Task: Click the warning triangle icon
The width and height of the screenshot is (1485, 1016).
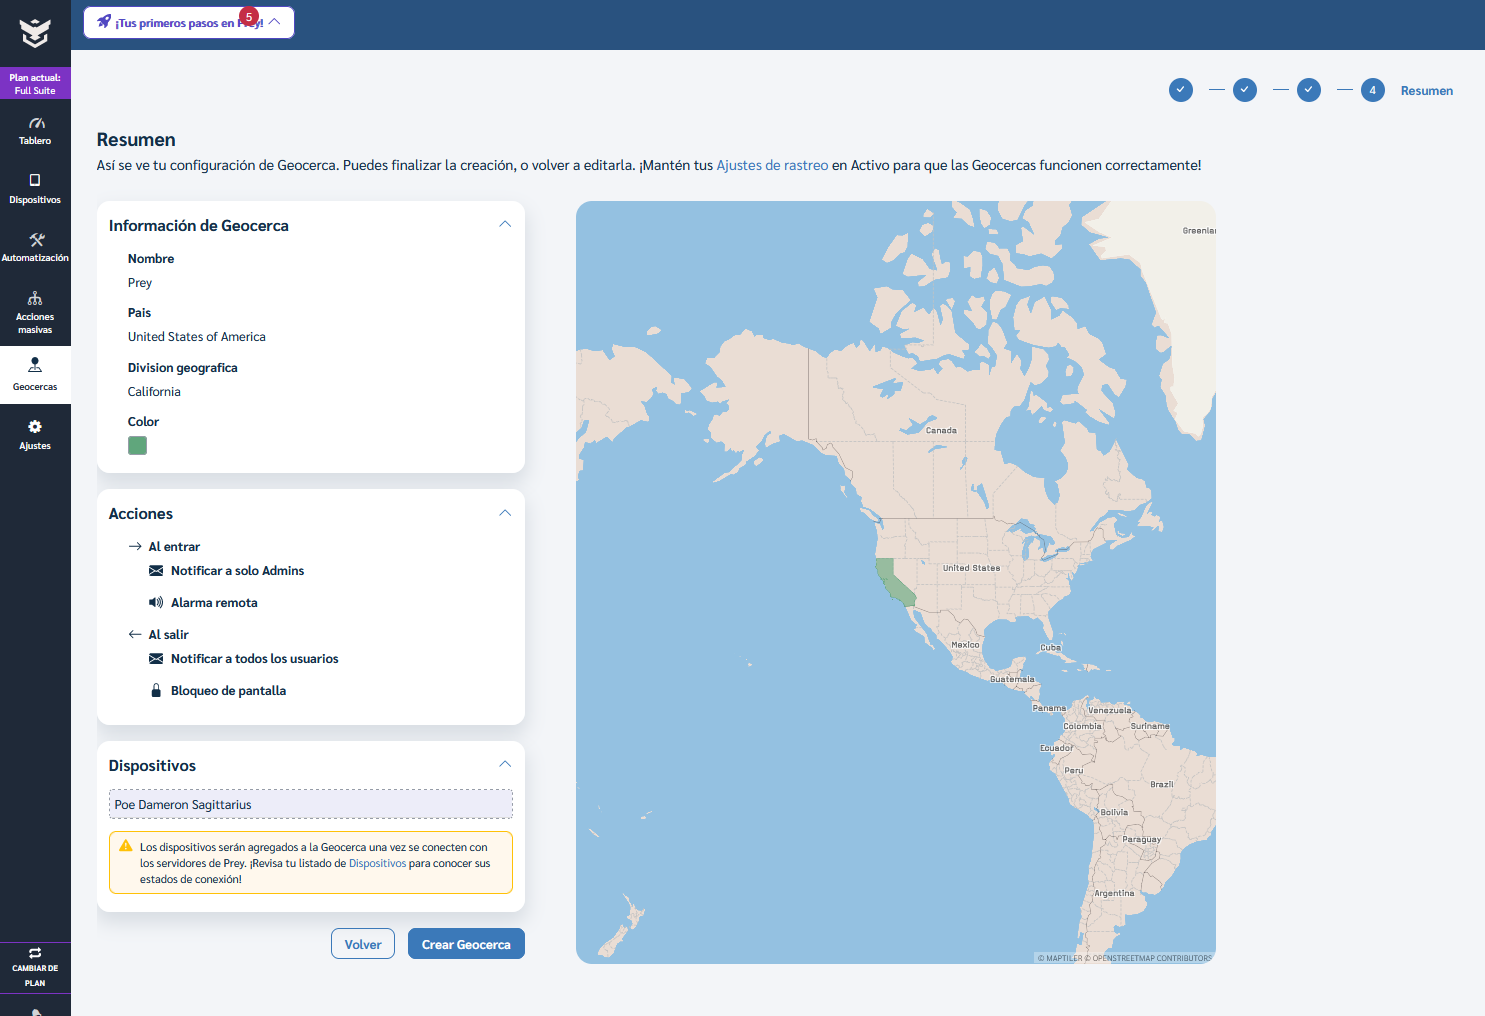Action: [126, 846]
